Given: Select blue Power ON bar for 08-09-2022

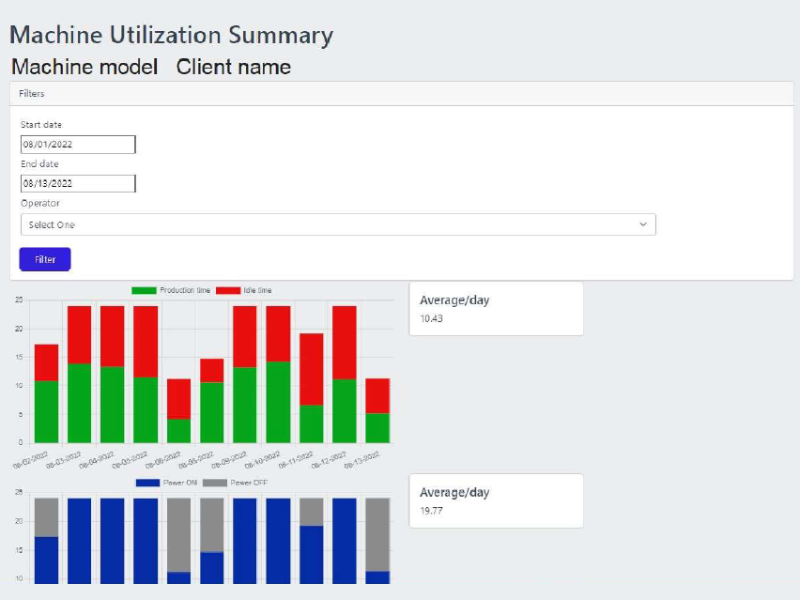Looking at the screenshot, I should click(x=245, y=540).
